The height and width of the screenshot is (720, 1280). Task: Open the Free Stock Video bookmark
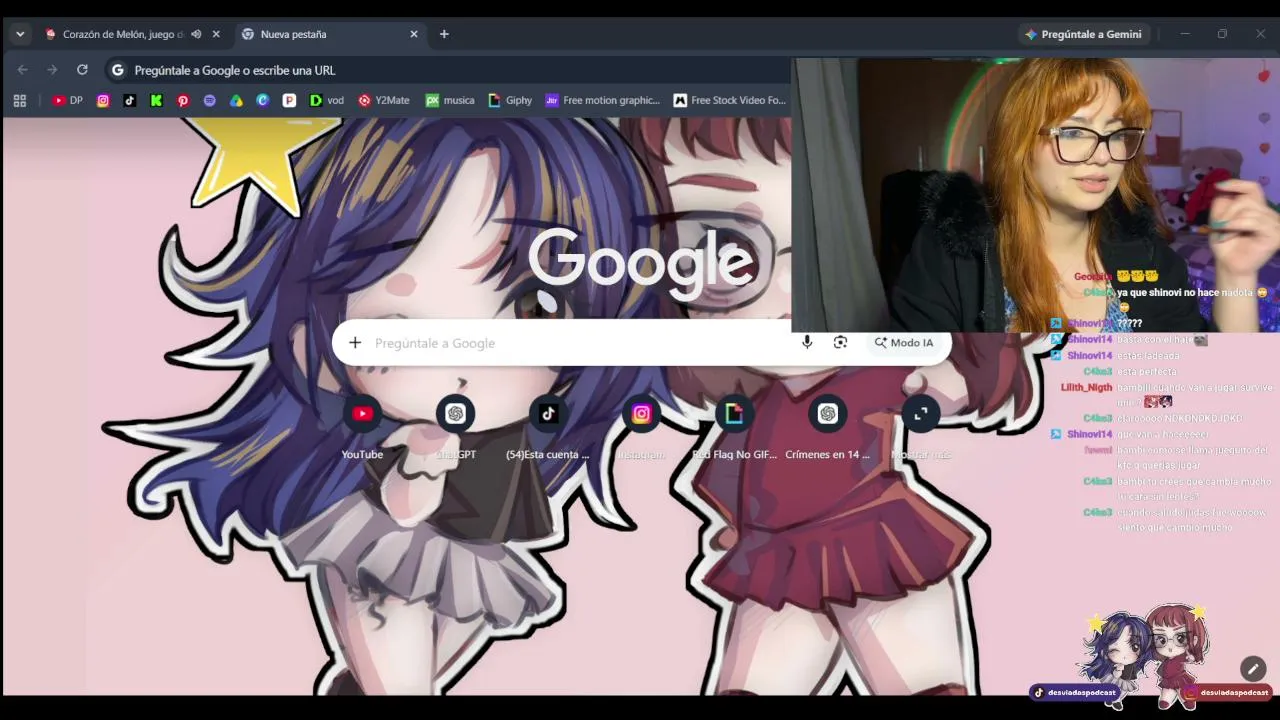(730, 100)
